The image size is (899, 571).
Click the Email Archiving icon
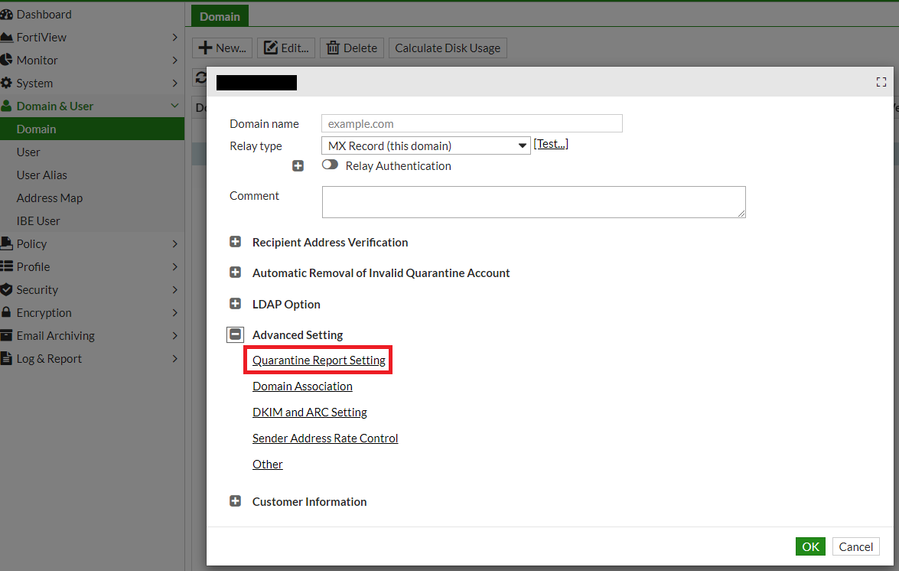[x=7, y=336]
